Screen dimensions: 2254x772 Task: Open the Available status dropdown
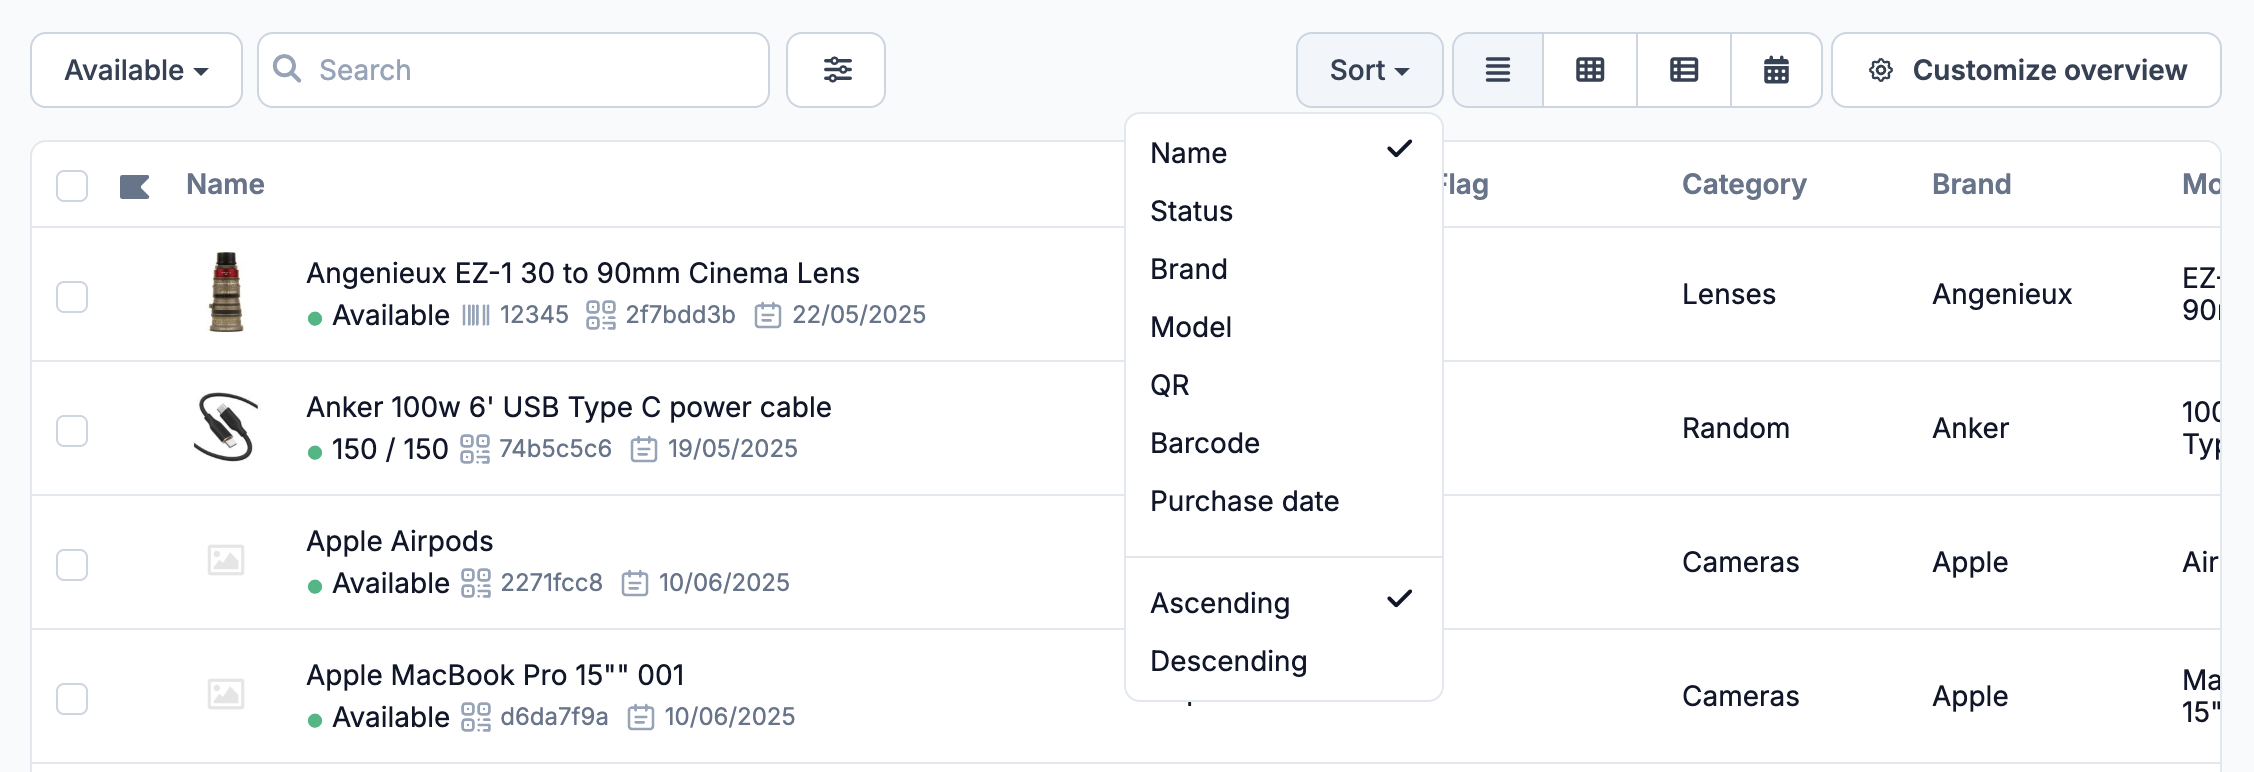click(136, 70)
